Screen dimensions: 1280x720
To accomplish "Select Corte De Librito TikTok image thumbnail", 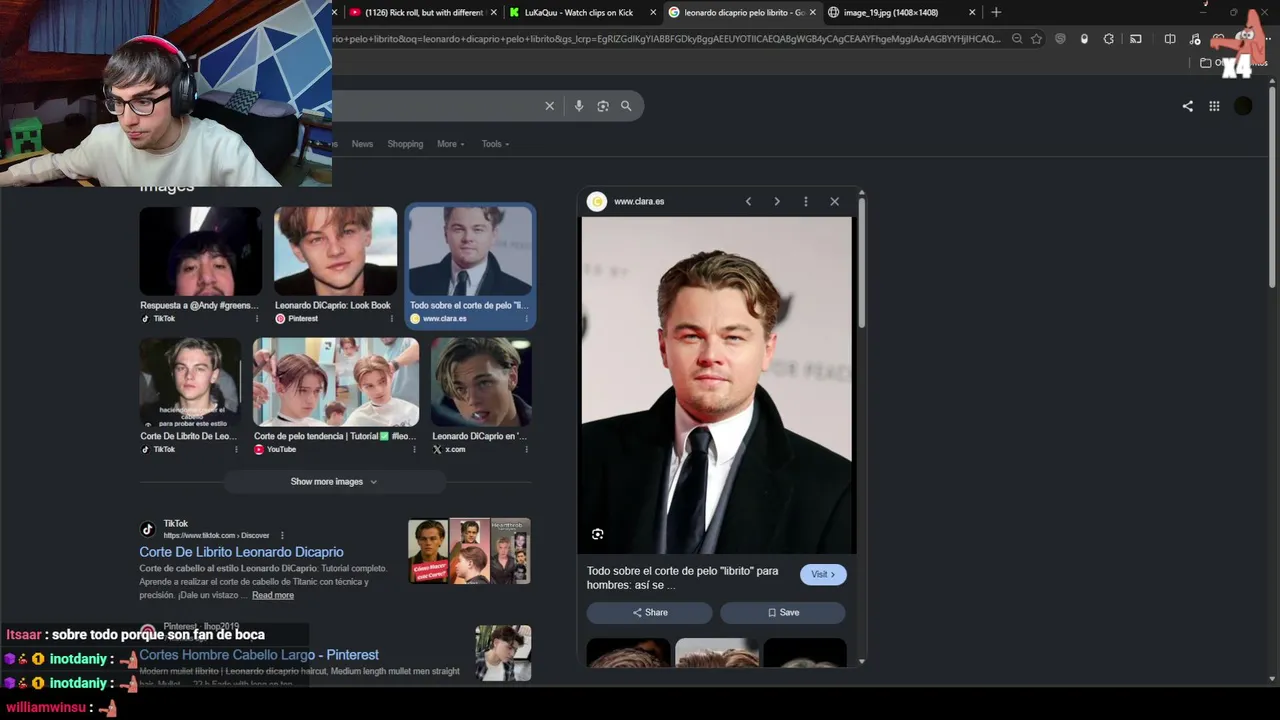I will [190, 383].
